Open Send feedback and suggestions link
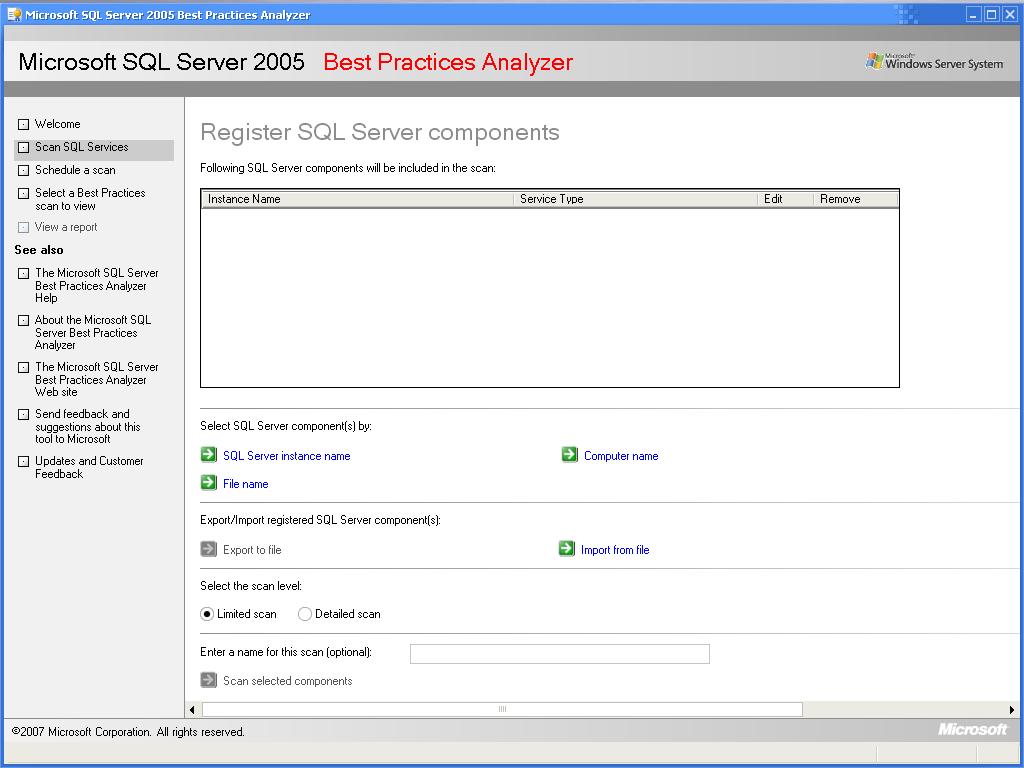 click(x=88, y=426)
